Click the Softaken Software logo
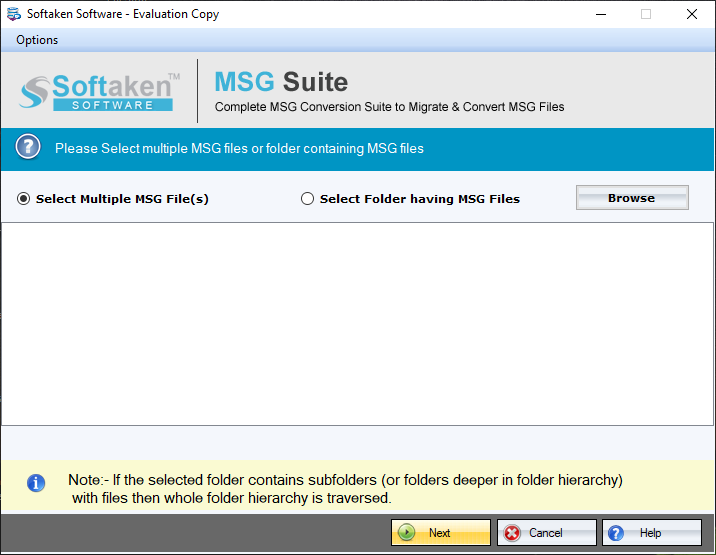The height and width of the screenshot is (555, 716). click(x=100, y=91)
